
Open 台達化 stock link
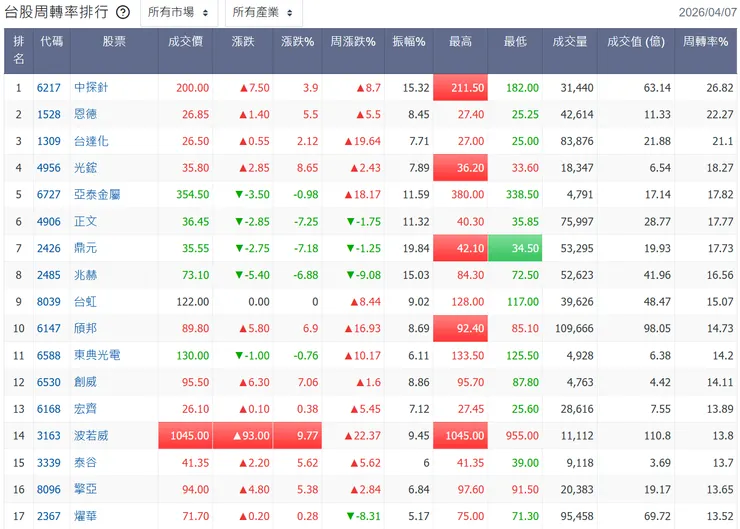tap(91, 141)
